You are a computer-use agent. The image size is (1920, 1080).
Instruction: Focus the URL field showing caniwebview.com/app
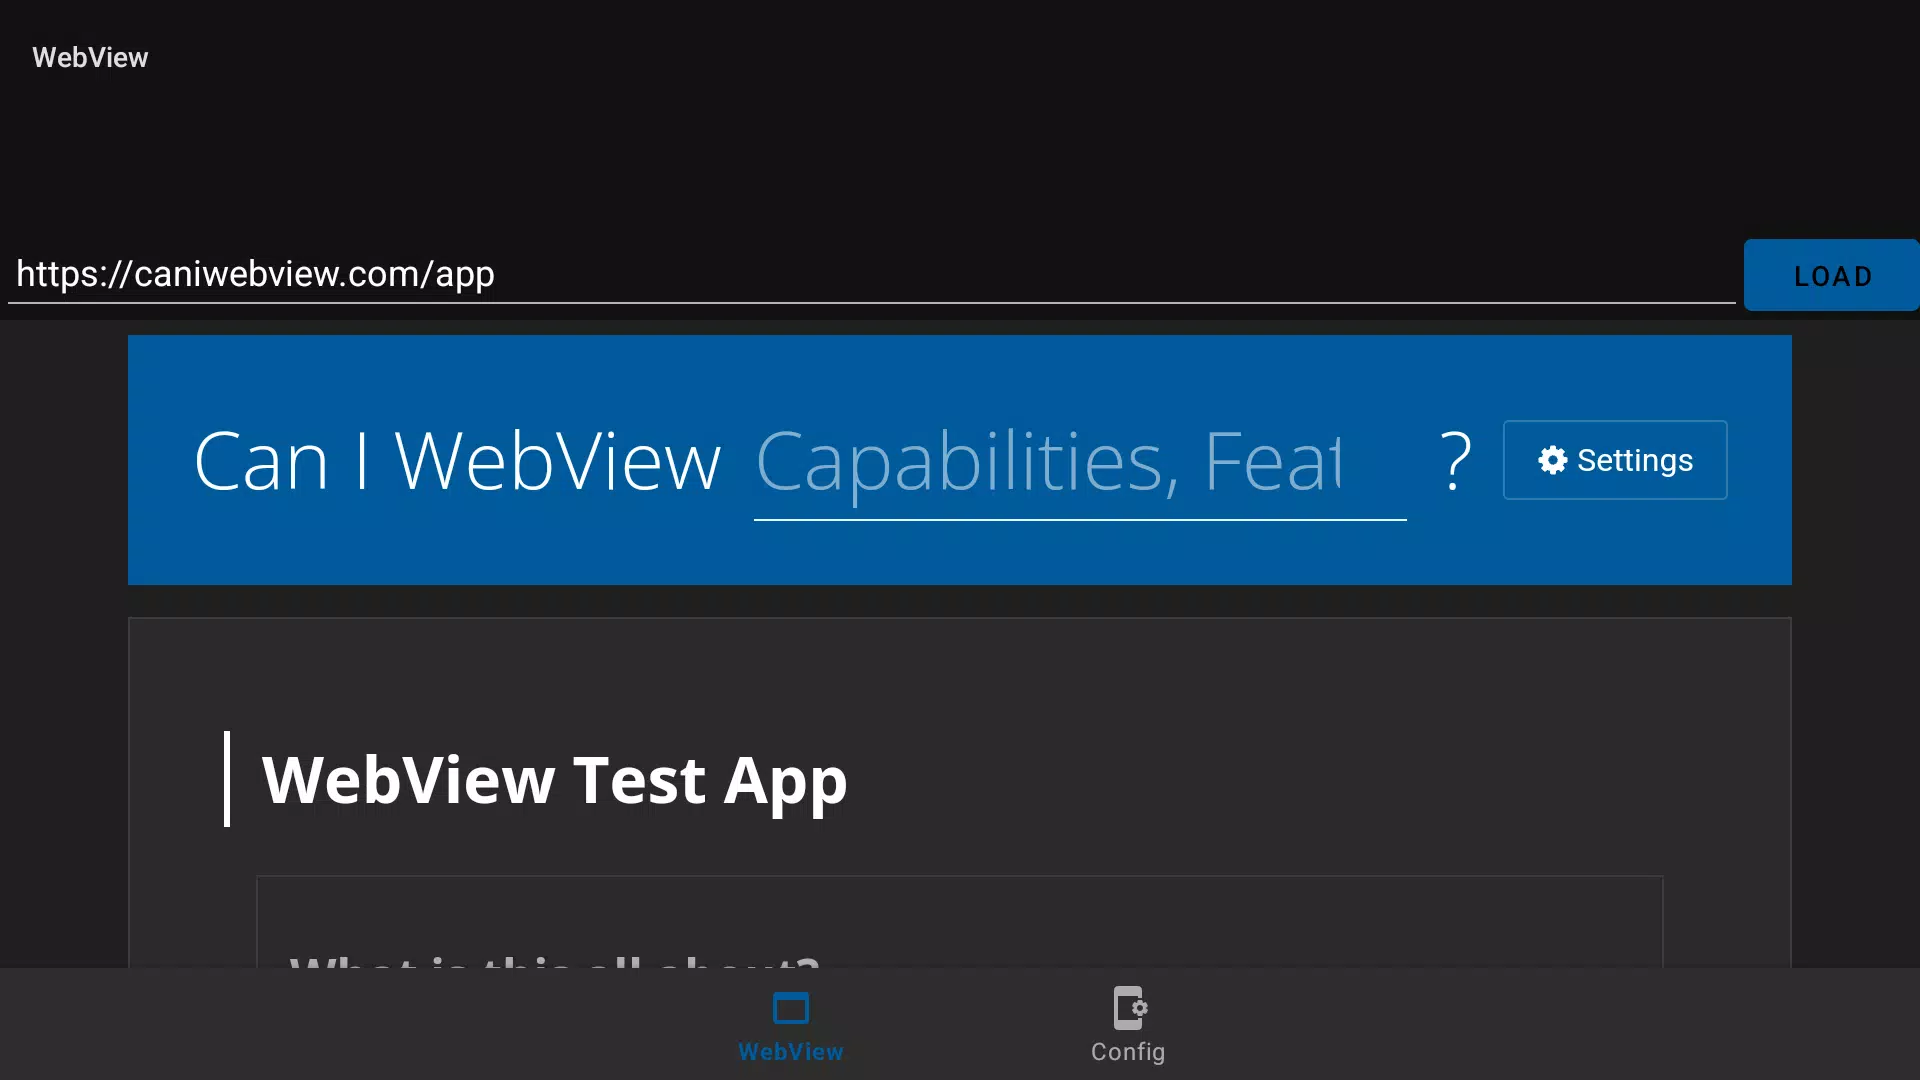click(x=871, y=274)
